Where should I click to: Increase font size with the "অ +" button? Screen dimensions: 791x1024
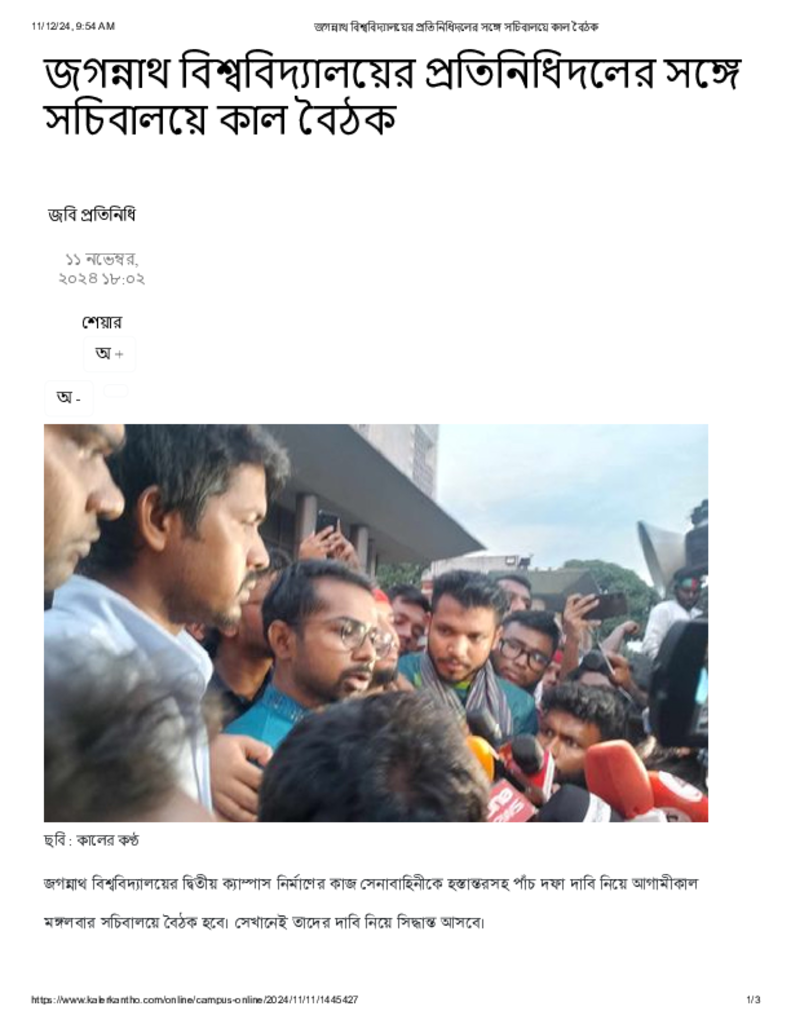tap(109, 354)
